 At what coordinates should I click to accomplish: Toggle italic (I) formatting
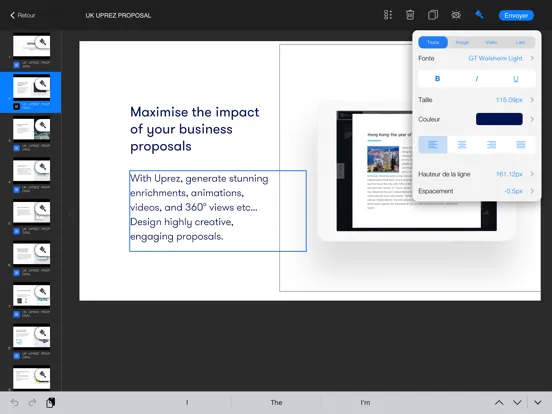tap(477, 79)
